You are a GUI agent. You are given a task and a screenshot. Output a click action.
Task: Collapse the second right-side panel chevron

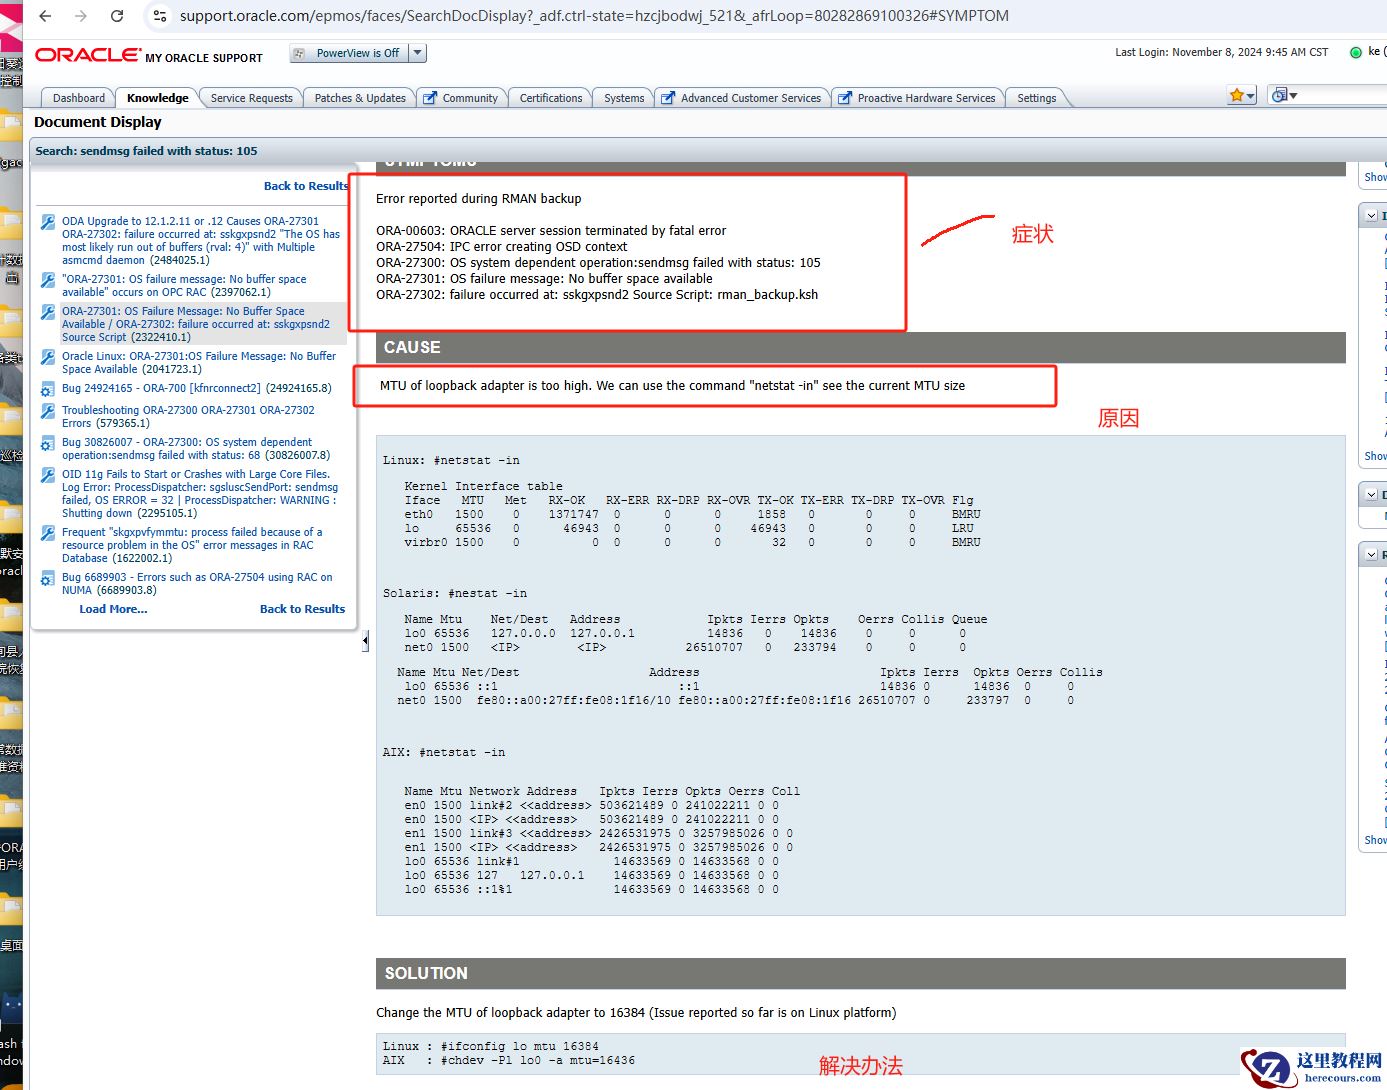[1371, 495]
